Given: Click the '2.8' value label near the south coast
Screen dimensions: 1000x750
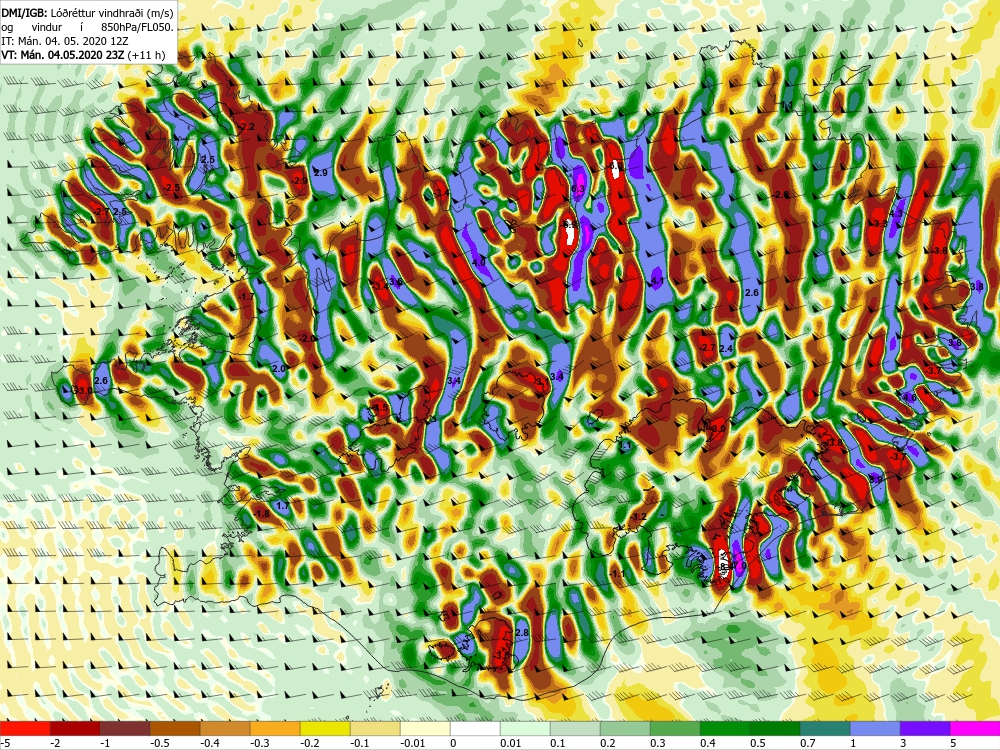Looking at the screenshot, I should point(522,633).
